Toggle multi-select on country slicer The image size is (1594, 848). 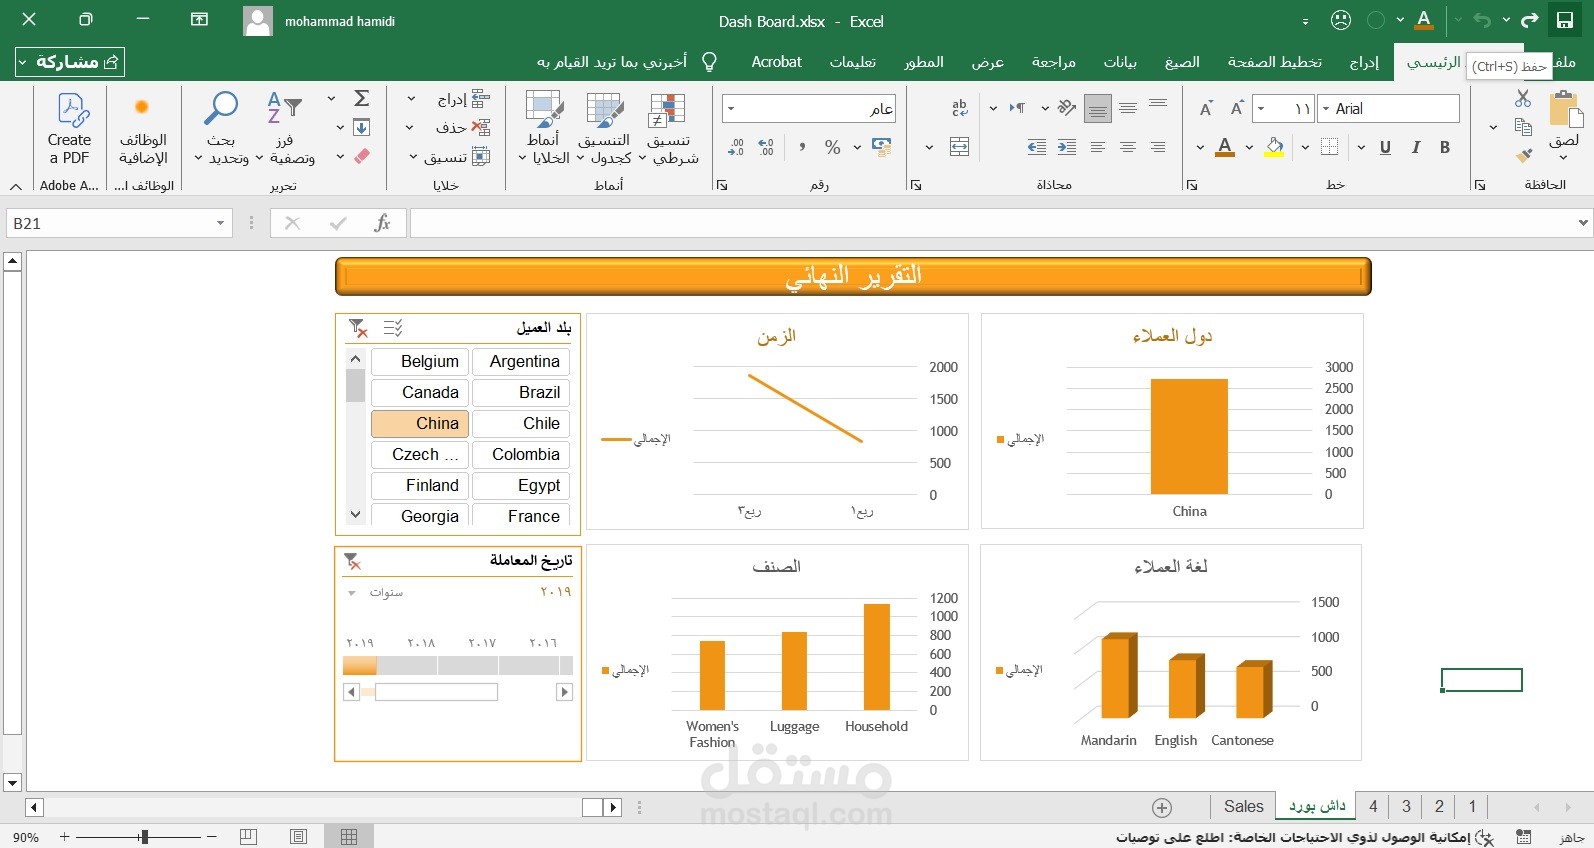click(x=393, y=328)
